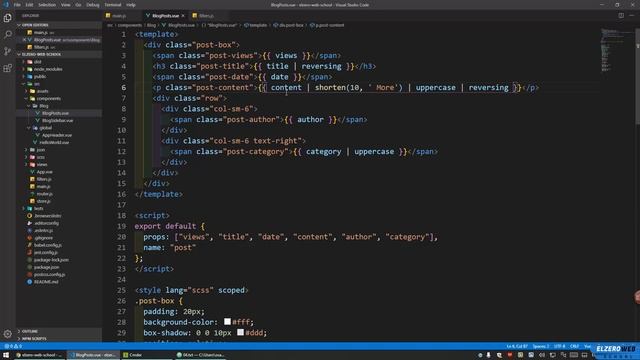This screenshot has width=640, height=360.
Task: Click the Spaces: 2 indentation status entry
Action: 540,347
